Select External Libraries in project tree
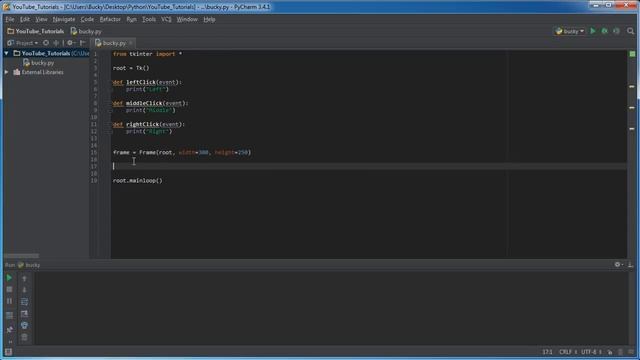This screenshot has height=360, width=640. pos(38,72)
